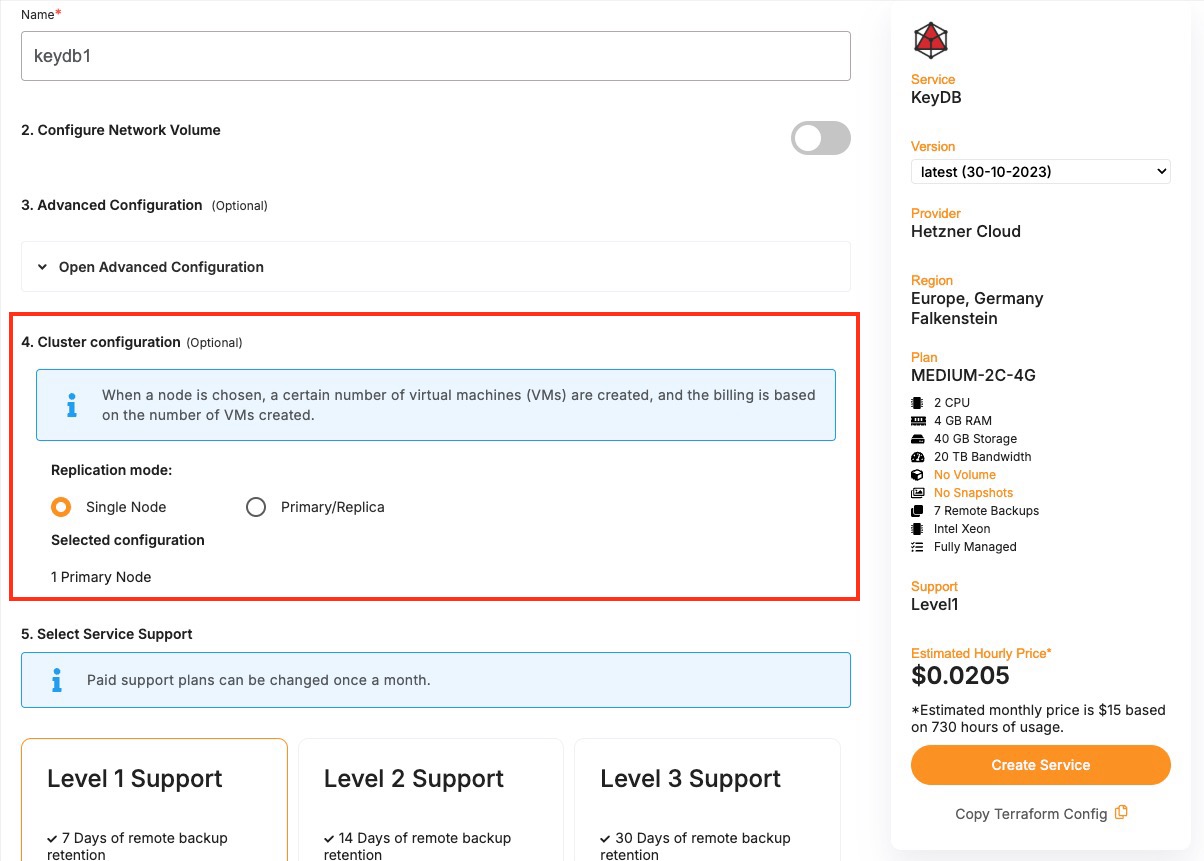Click the Name input field
This screenshot has height=861, width=1204.
tap(436, 56)
